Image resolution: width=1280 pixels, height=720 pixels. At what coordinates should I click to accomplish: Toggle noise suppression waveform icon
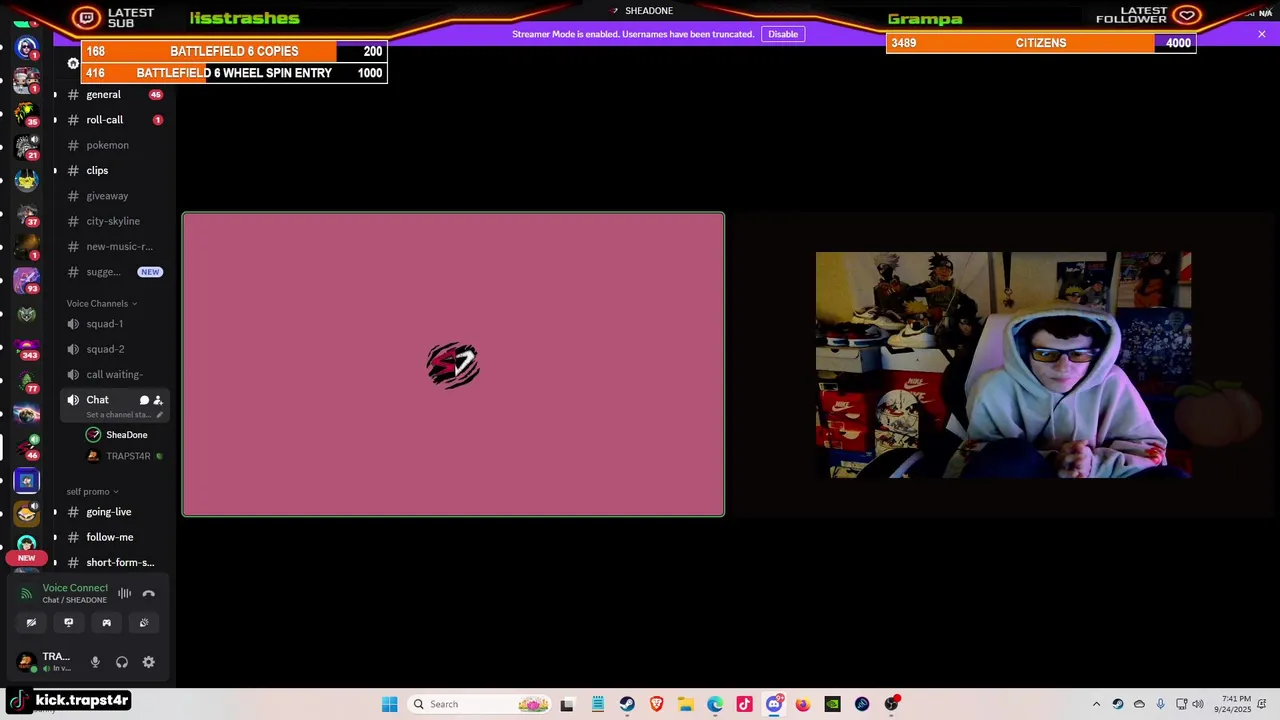[124, 593]
